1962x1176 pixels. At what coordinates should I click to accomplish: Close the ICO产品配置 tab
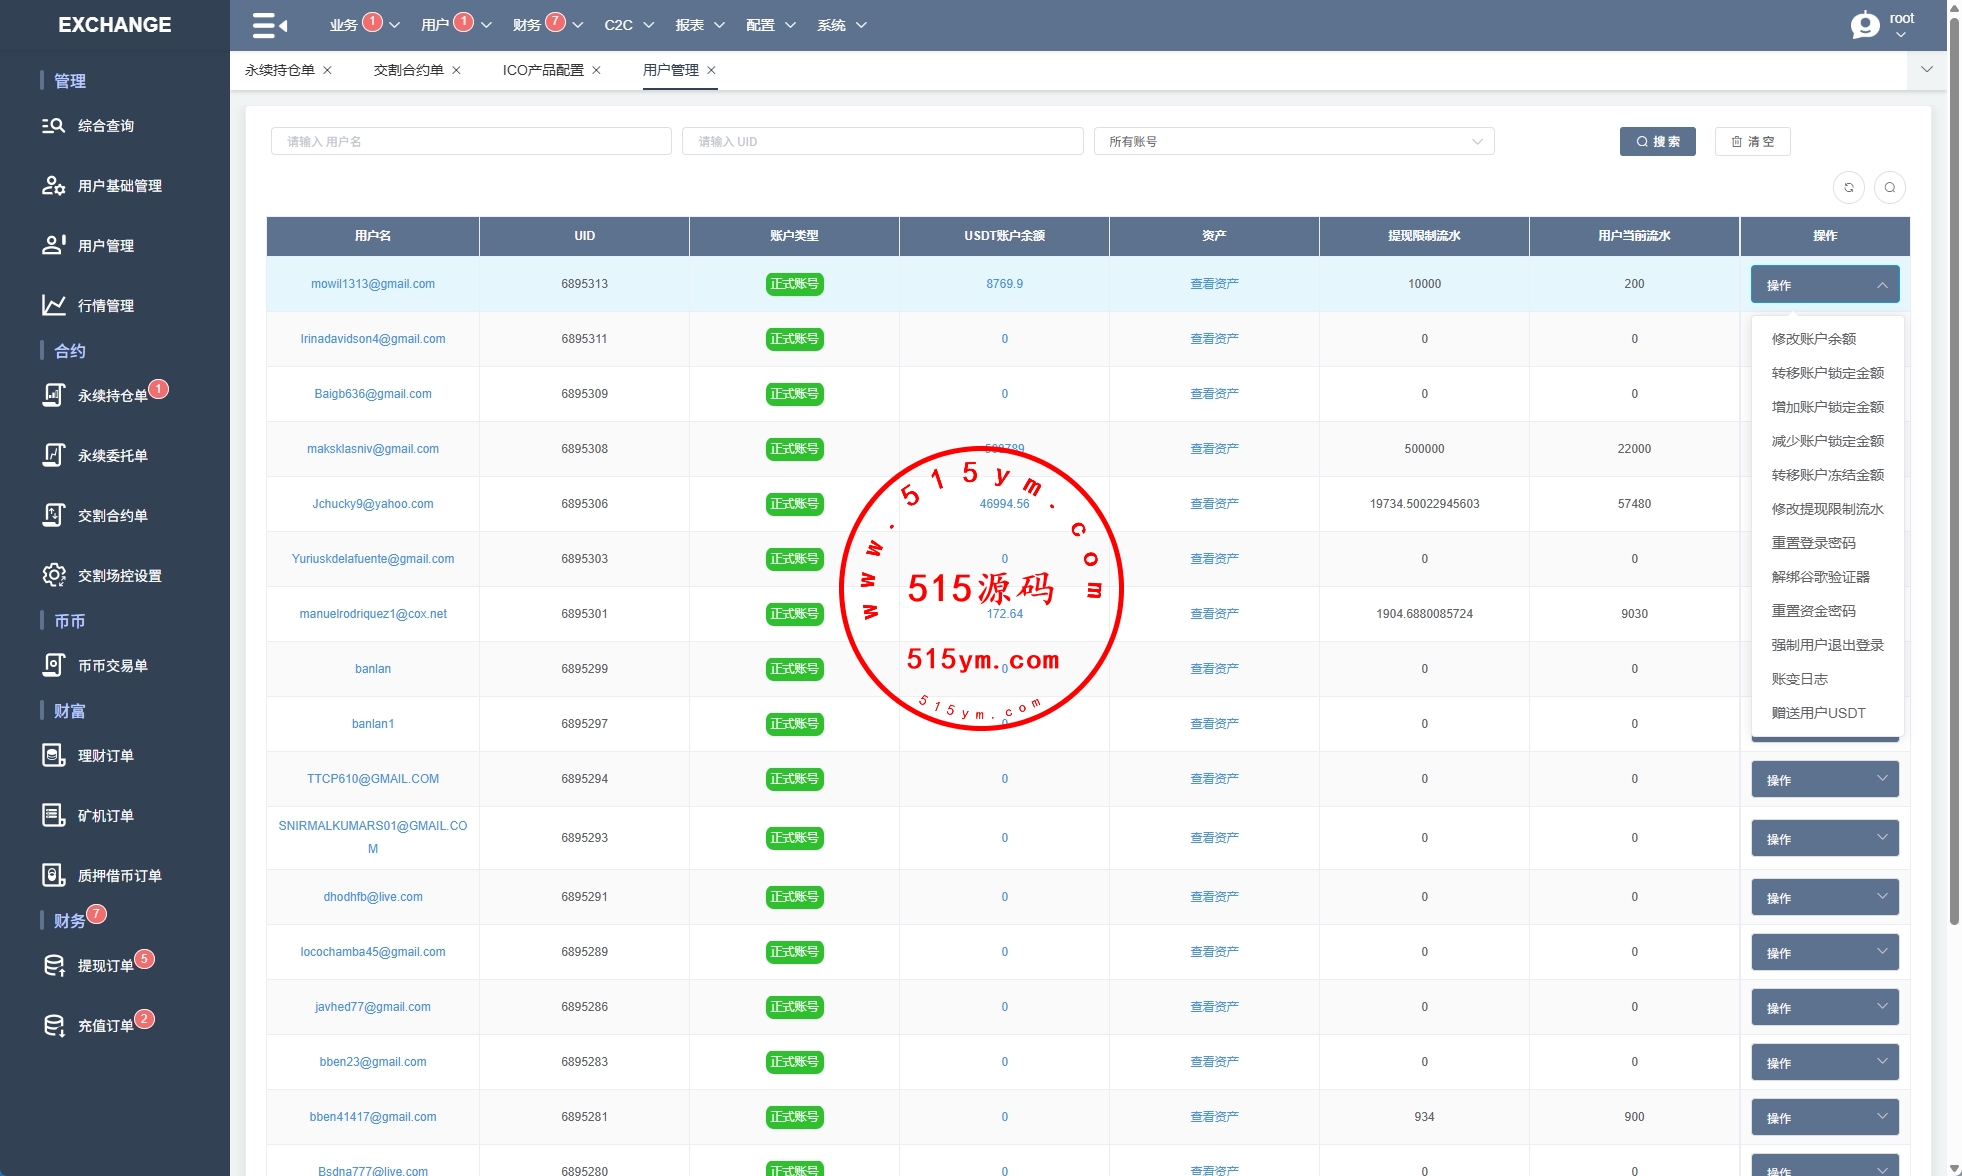tap(597, 70)
